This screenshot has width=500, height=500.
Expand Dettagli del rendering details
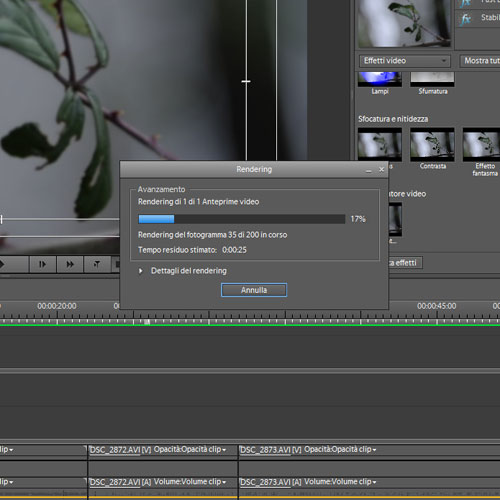[141, 271]
